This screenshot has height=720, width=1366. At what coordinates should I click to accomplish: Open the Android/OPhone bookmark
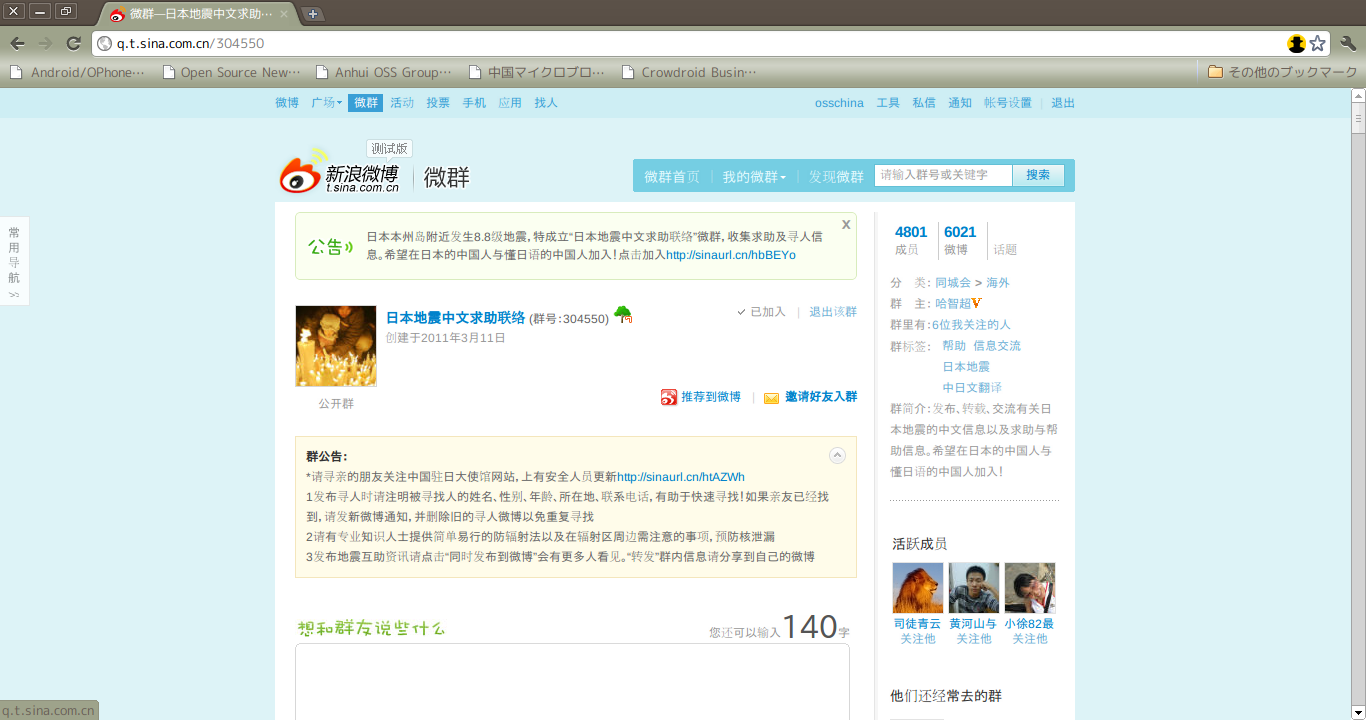tap(78, 72)
